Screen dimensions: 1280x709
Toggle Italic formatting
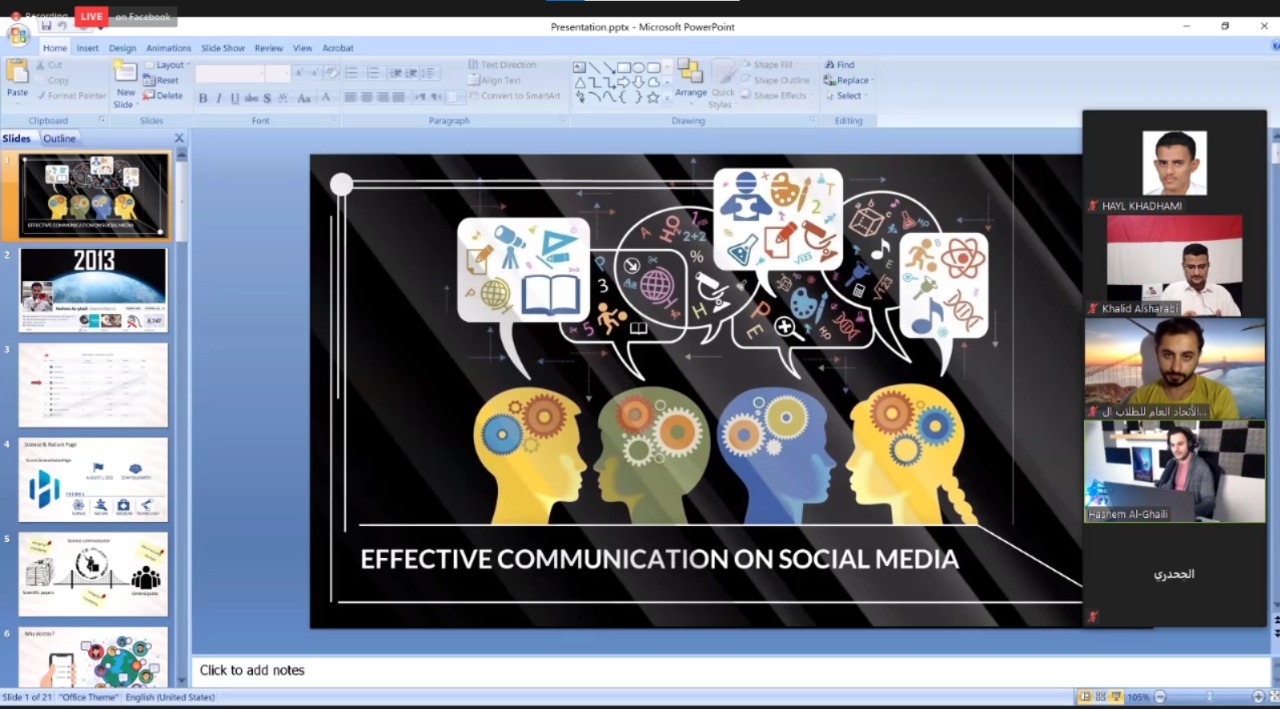click(x=219, y=98)
